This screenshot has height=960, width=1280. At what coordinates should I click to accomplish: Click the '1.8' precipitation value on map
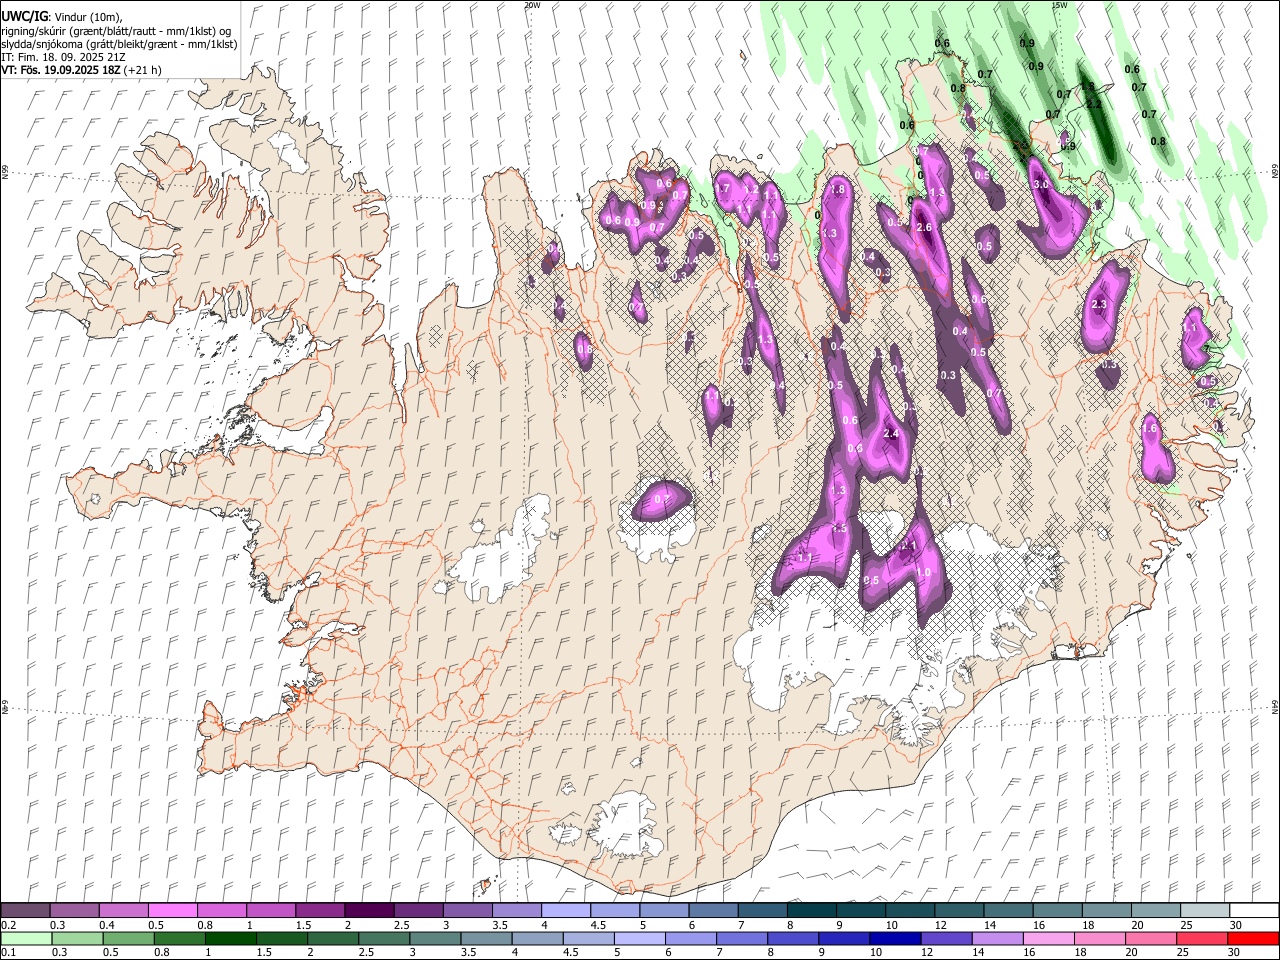click(838, 189)
